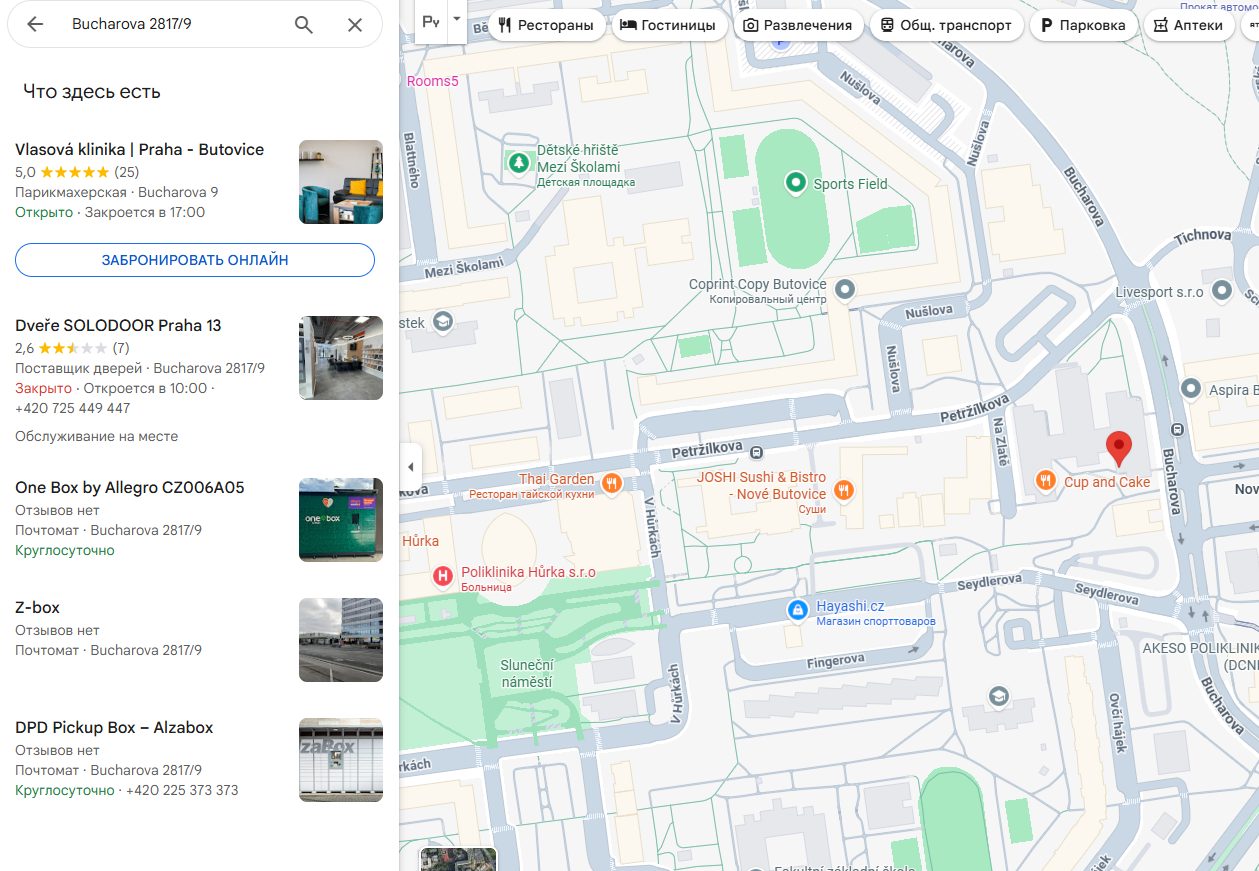Click the Hayashi.cz shop pin
The width and height of the screenshot is (1259, 871).
tap(797, 610)
